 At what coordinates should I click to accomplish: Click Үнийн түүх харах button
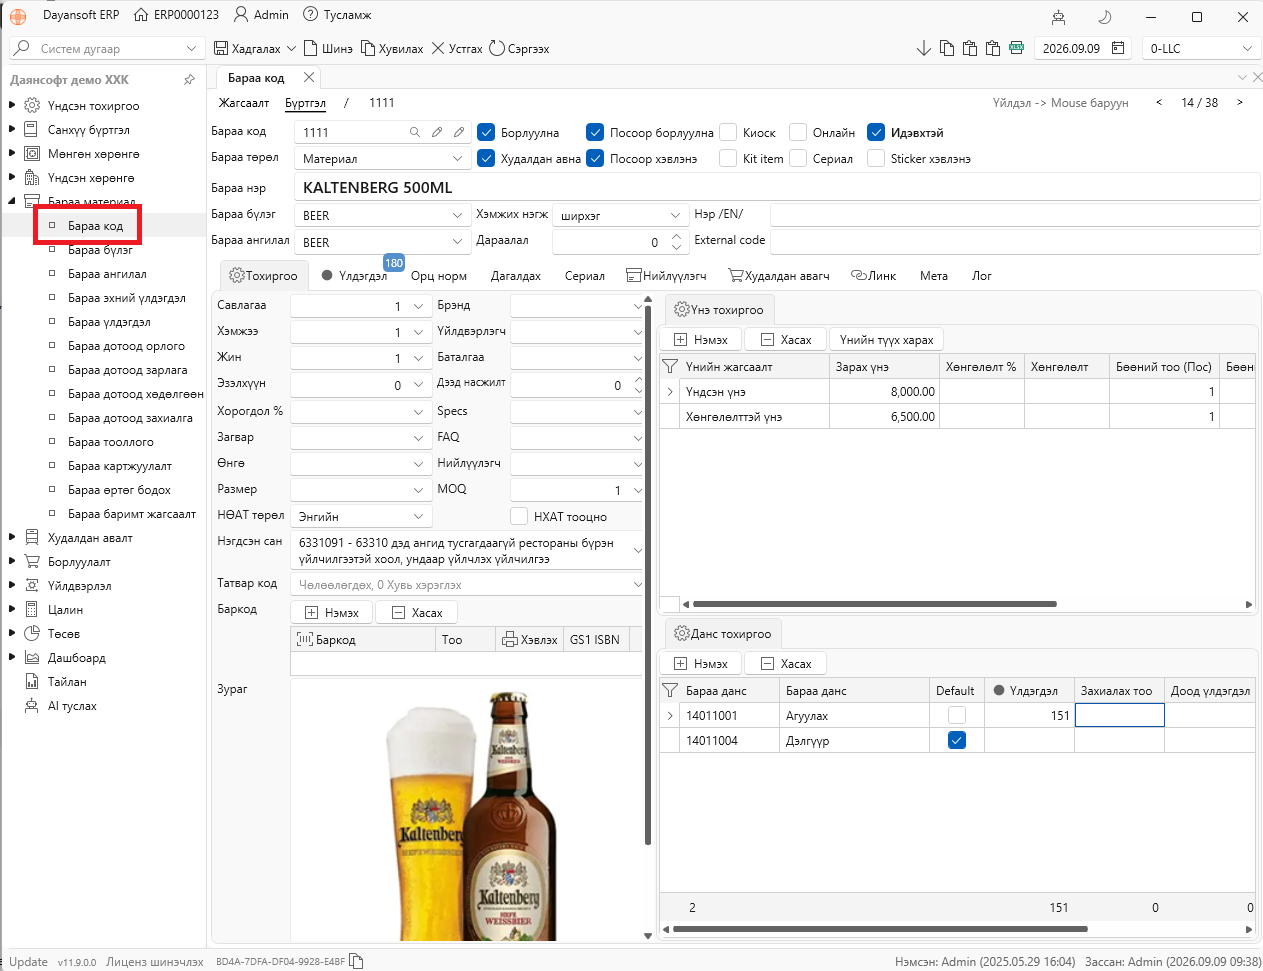click(886, 339)
